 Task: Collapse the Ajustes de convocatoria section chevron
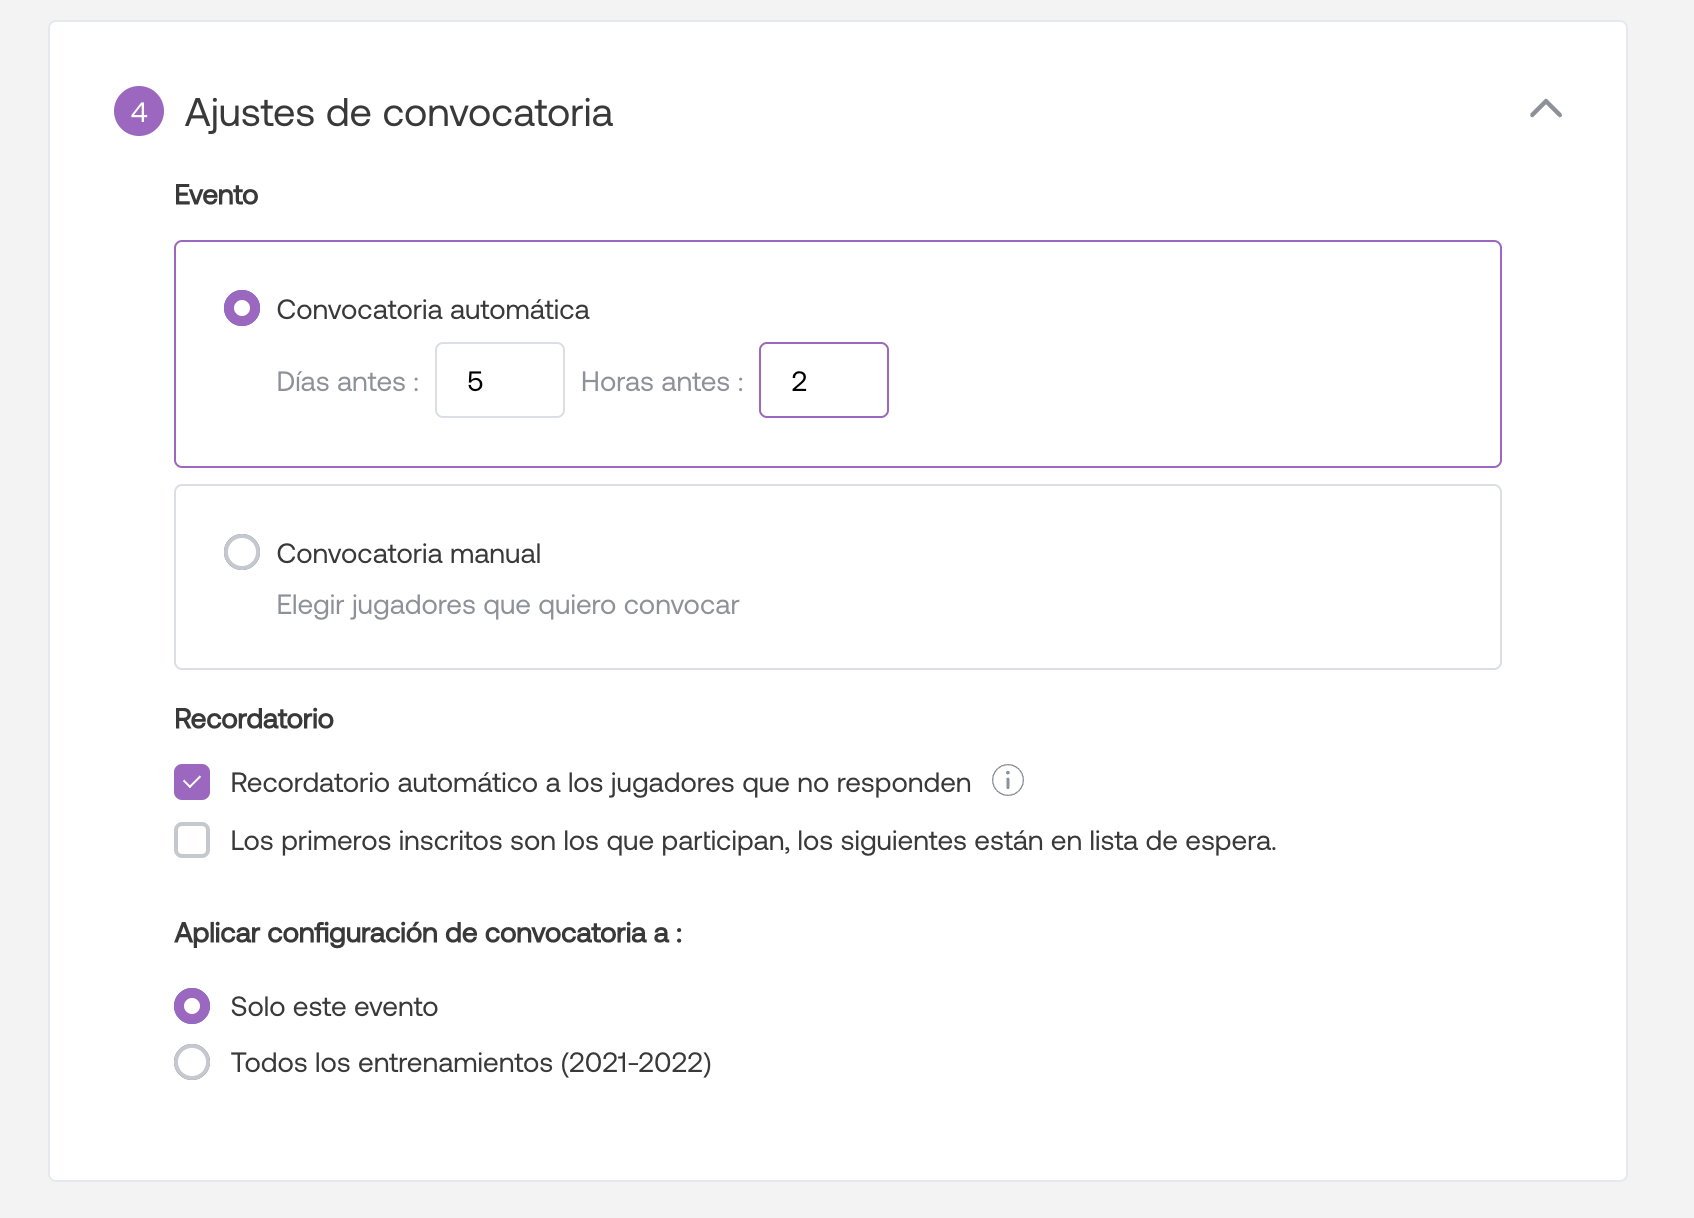tap(1545, 109)
